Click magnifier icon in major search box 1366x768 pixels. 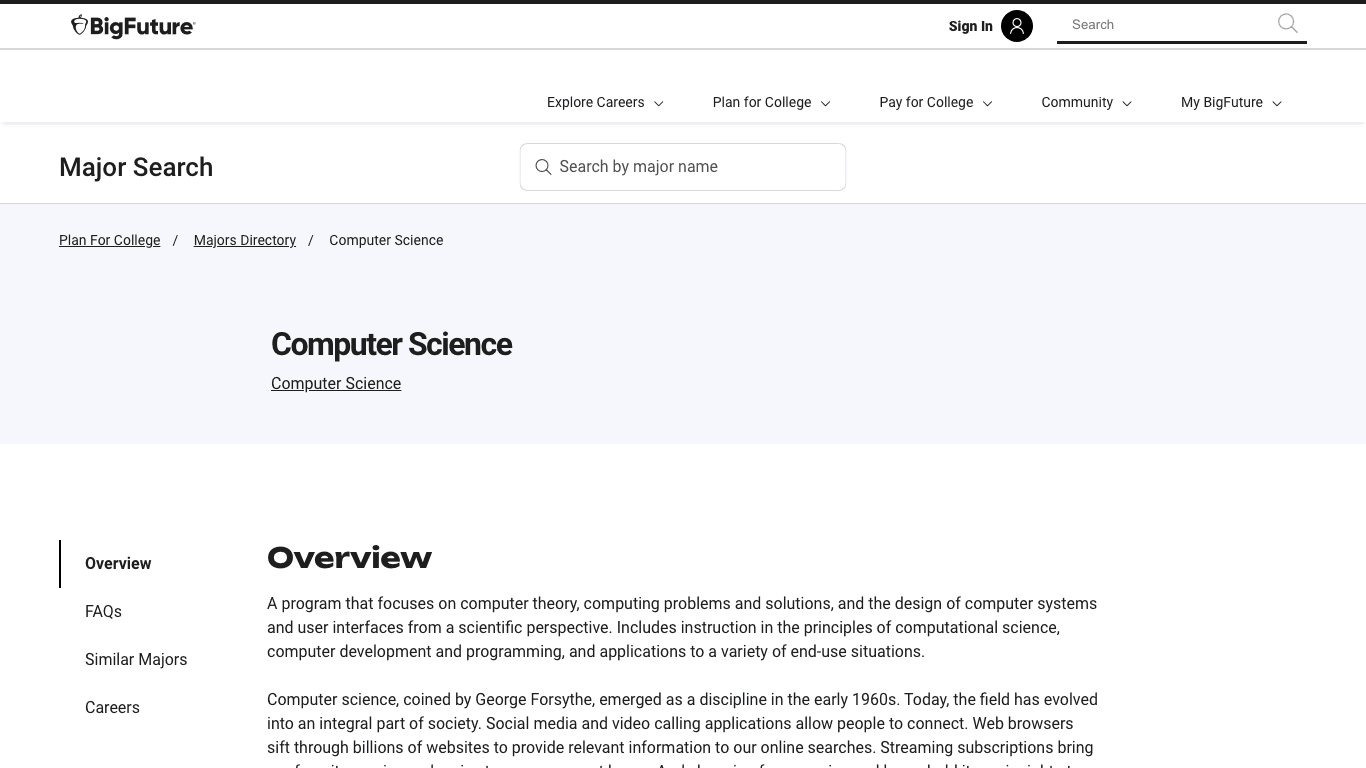543,167
